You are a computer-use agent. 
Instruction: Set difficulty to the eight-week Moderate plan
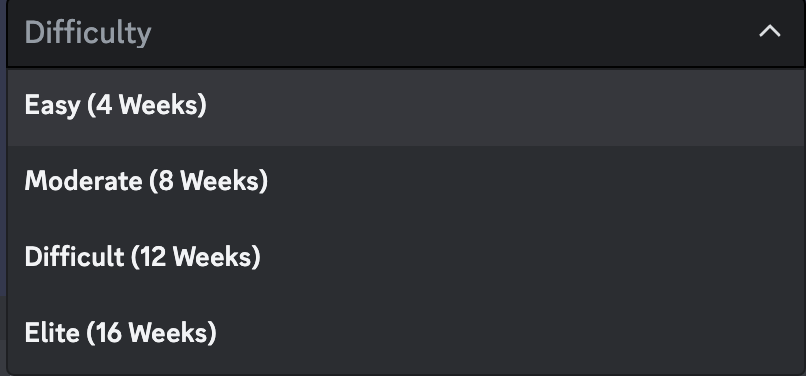click(x=406, y=182)
